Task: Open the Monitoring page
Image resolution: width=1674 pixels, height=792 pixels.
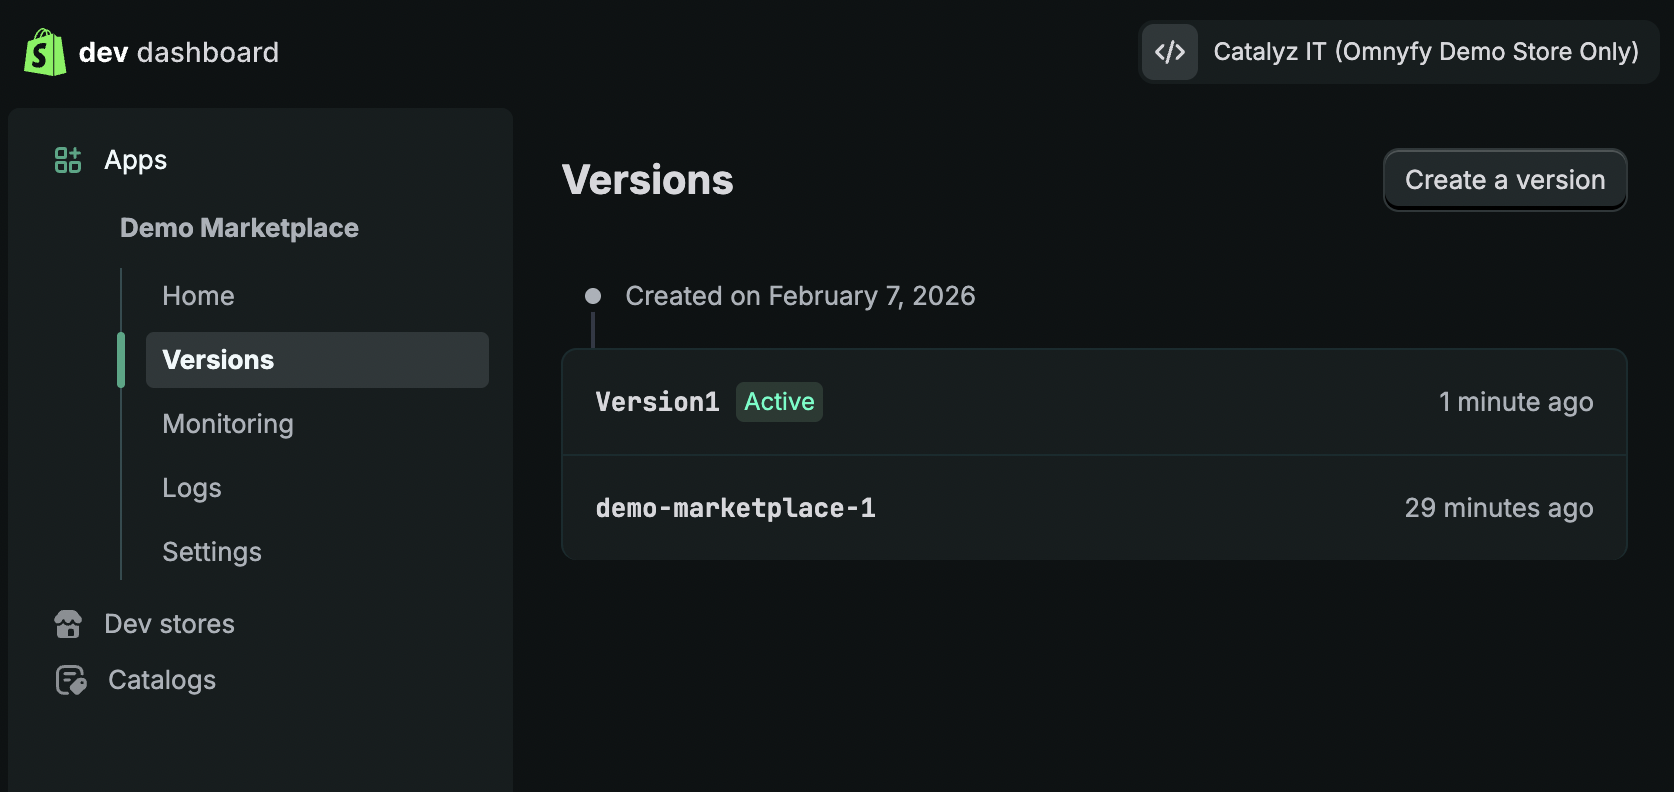Action: pyautogui.click(x=228, y=424)
